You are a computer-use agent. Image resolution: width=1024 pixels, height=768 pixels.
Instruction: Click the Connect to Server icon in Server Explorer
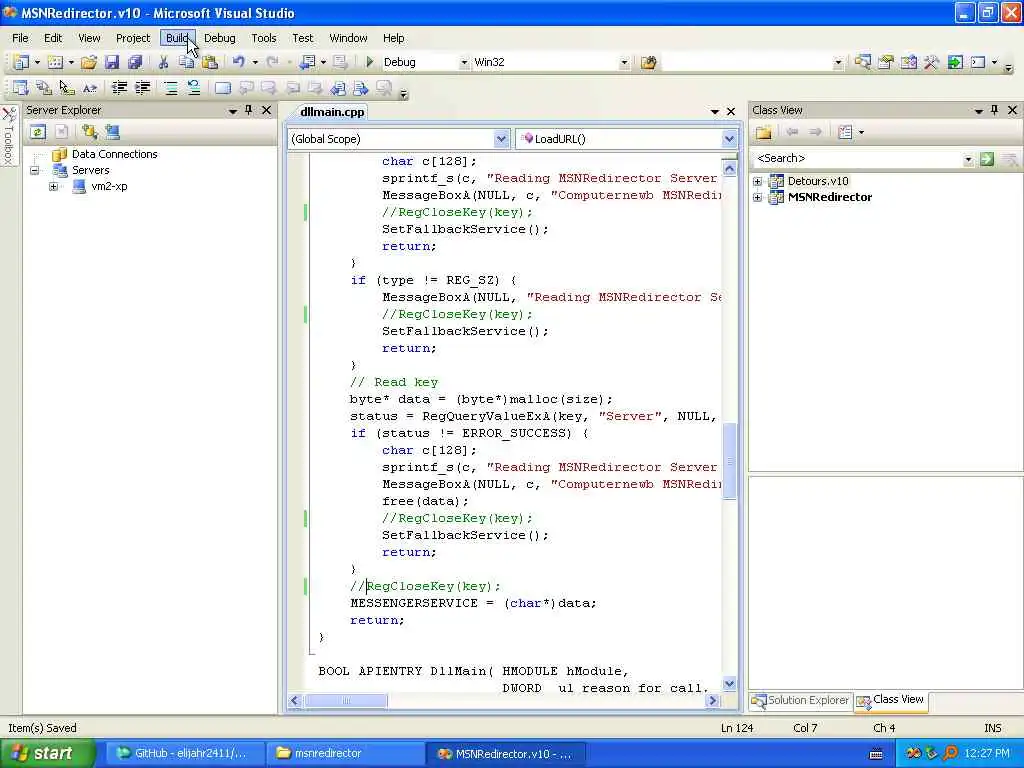point(112,132)
